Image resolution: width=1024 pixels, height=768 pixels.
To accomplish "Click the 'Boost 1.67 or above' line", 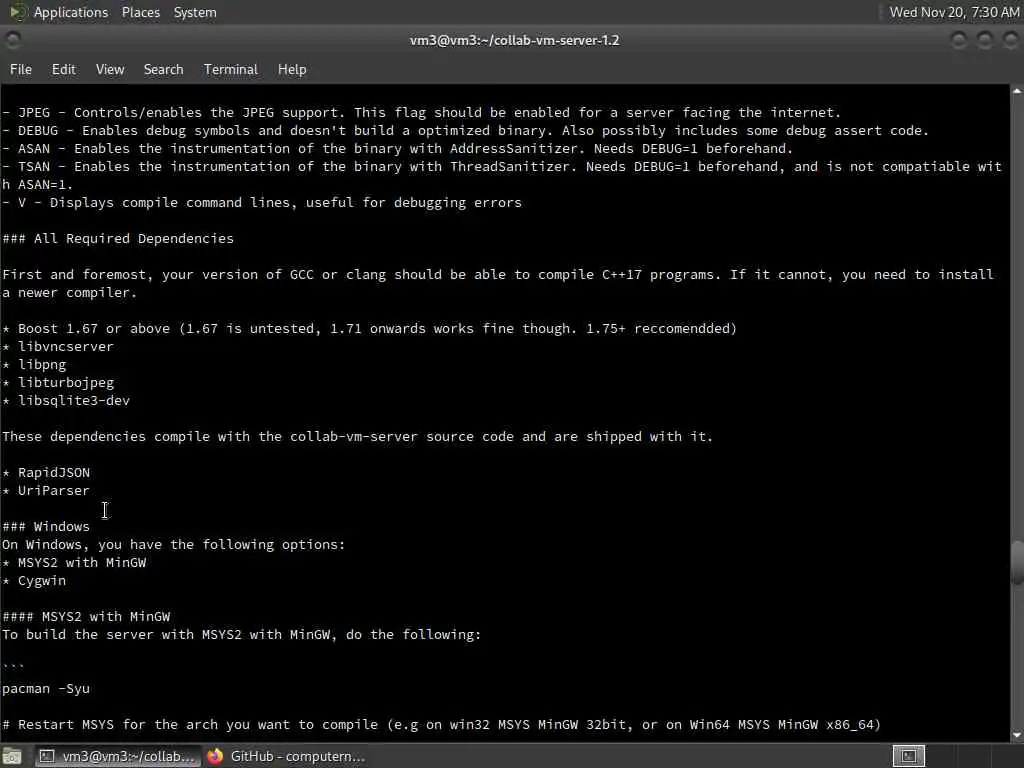I will 369,328.
